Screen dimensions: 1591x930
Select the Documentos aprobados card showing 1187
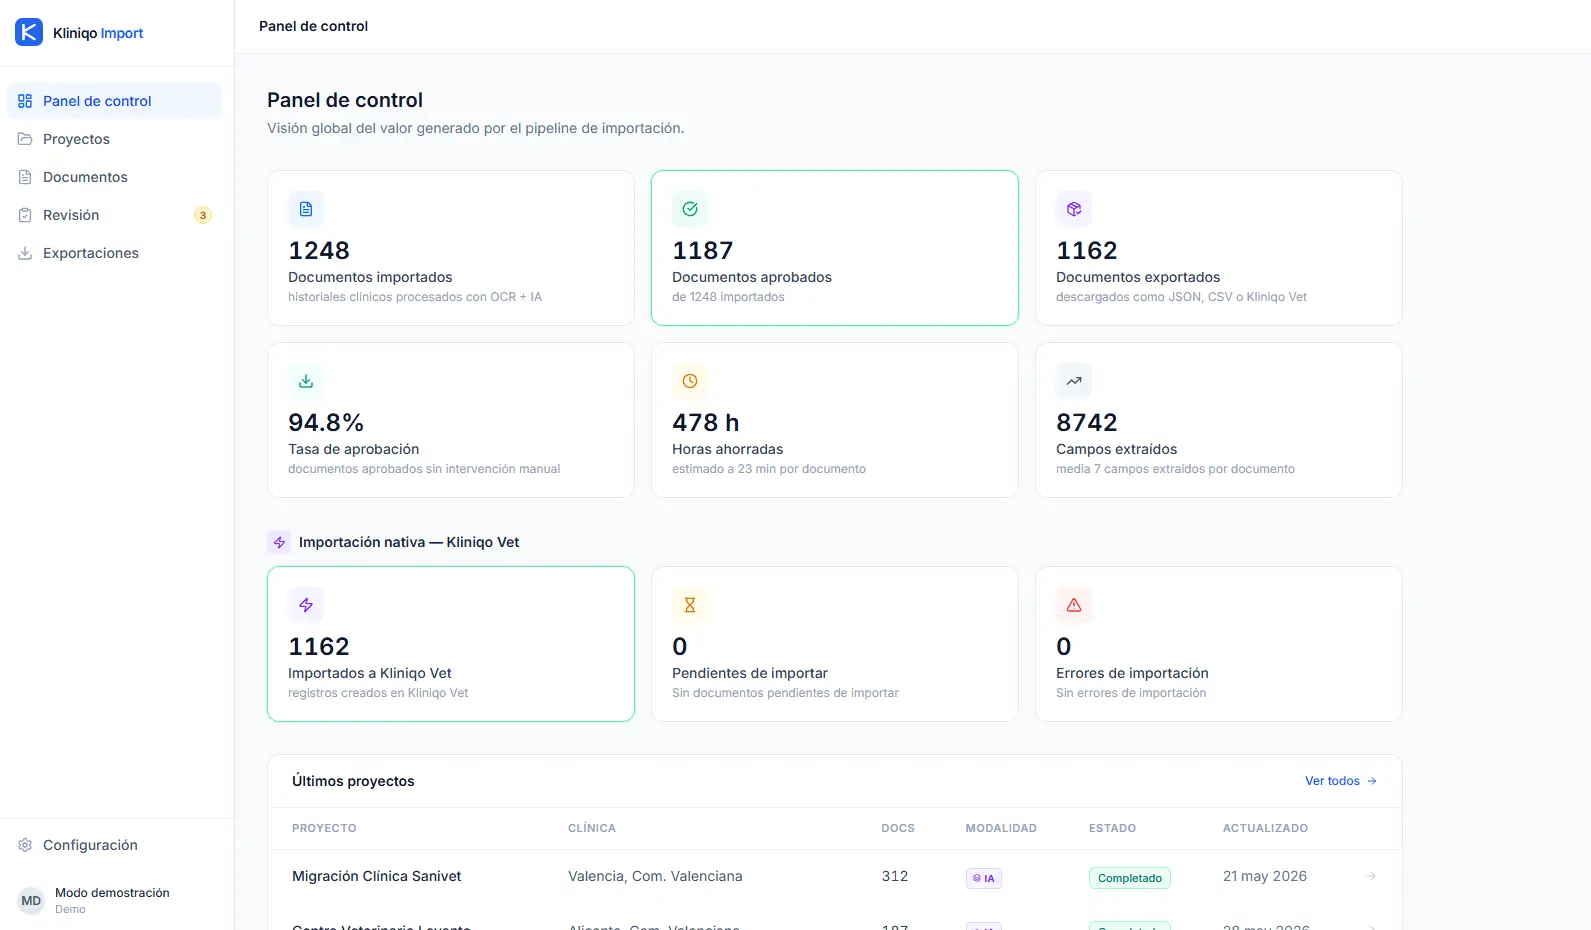835,248
